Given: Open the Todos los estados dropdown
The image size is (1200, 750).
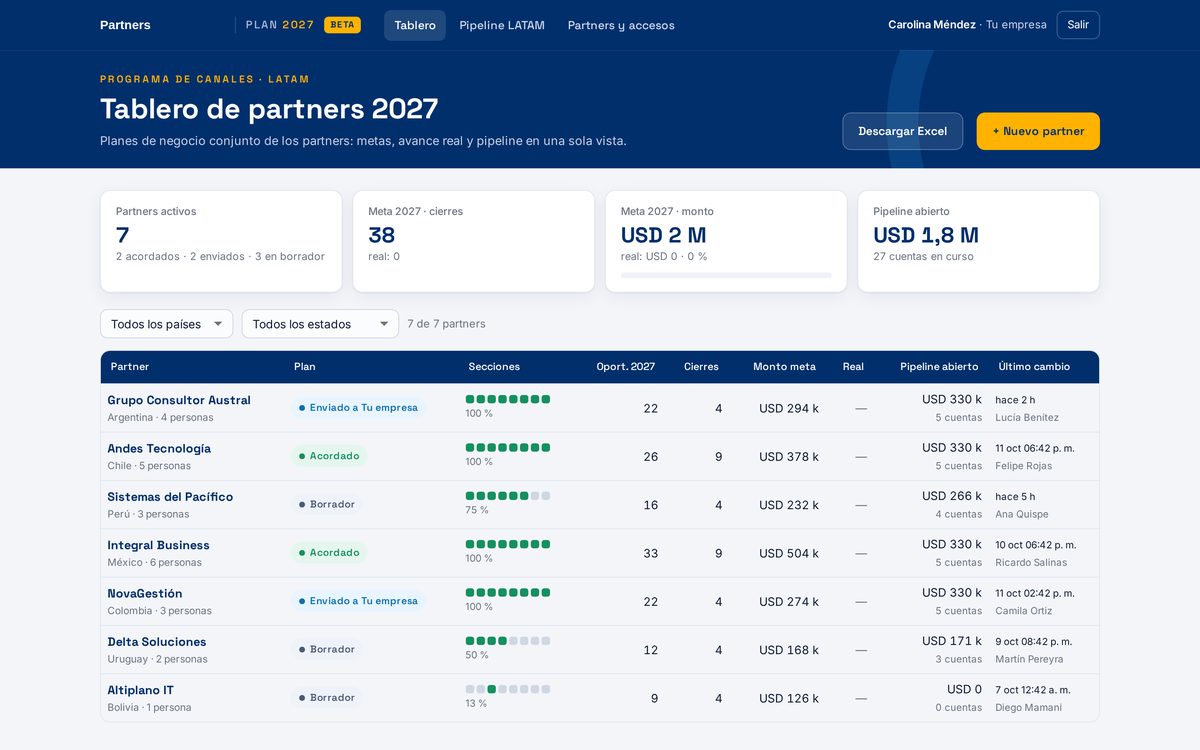Looking at the screenshot, I should pos(320,324).
